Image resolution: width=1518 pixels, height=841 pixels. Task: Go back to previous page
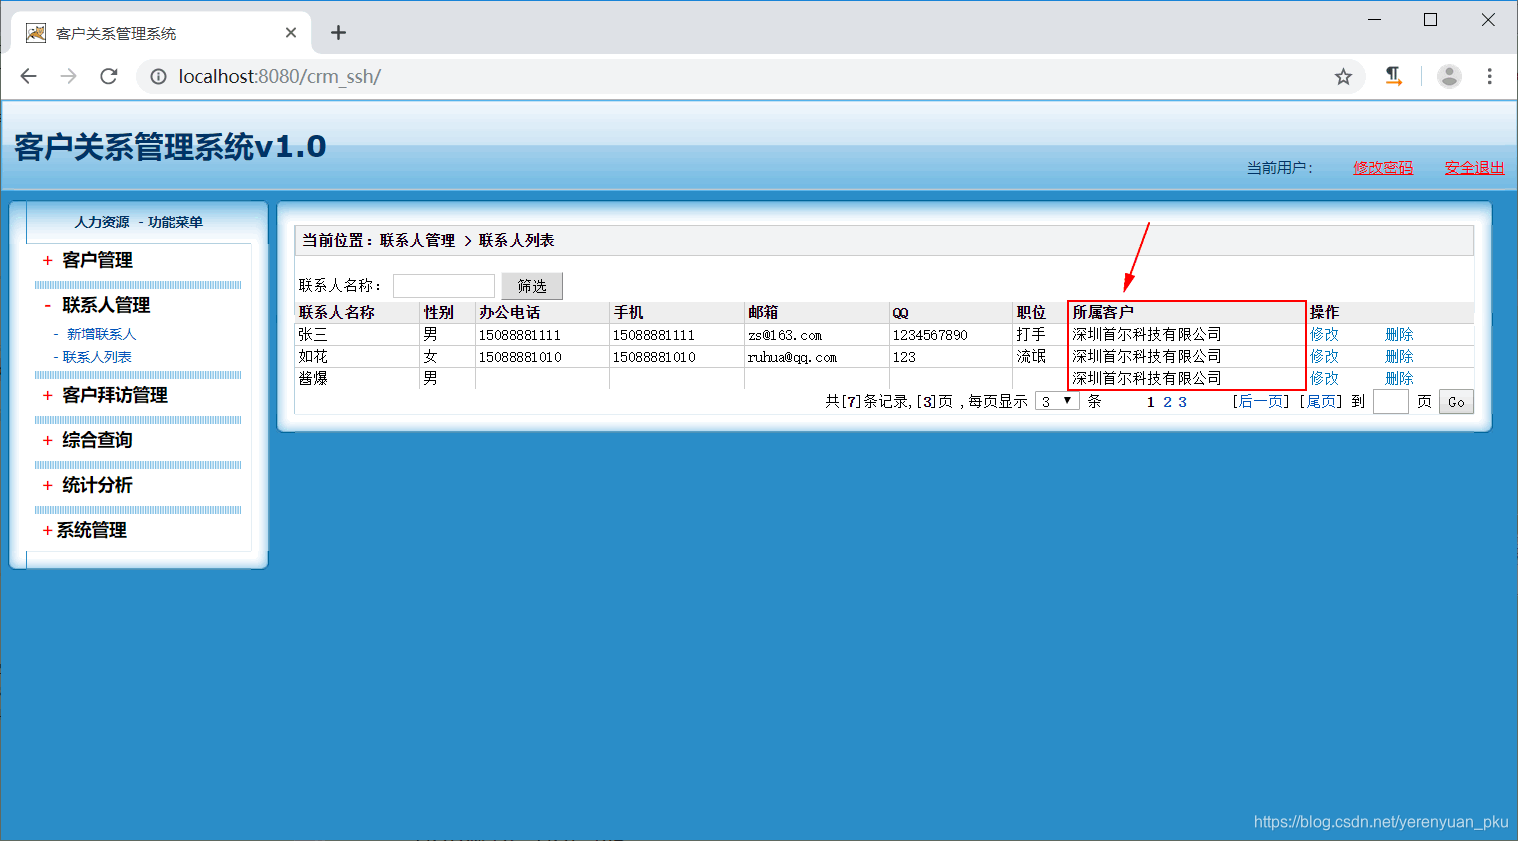click(x=28, y=76)
